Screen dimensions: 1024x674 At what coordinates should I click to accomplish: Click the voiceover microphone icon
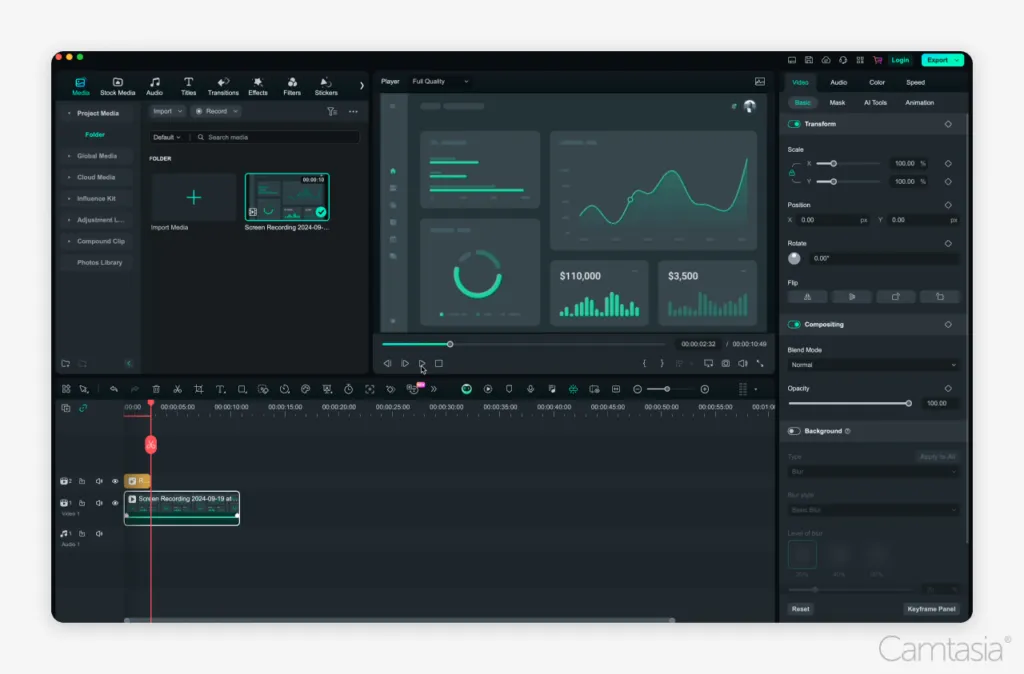(x=530, y=389)
